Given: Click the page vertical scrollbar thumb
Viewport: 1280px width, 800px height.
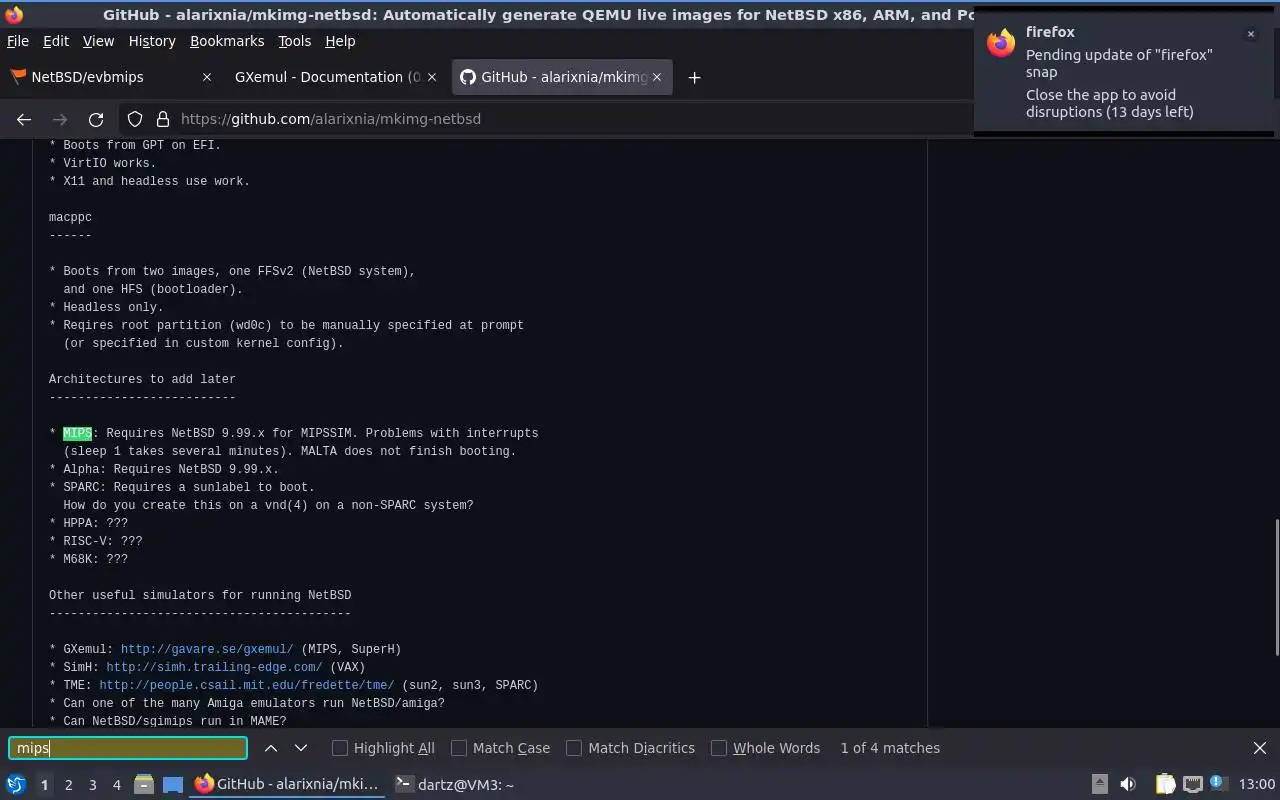Looking at the screenshot, I should click(x=1275, y=588).
